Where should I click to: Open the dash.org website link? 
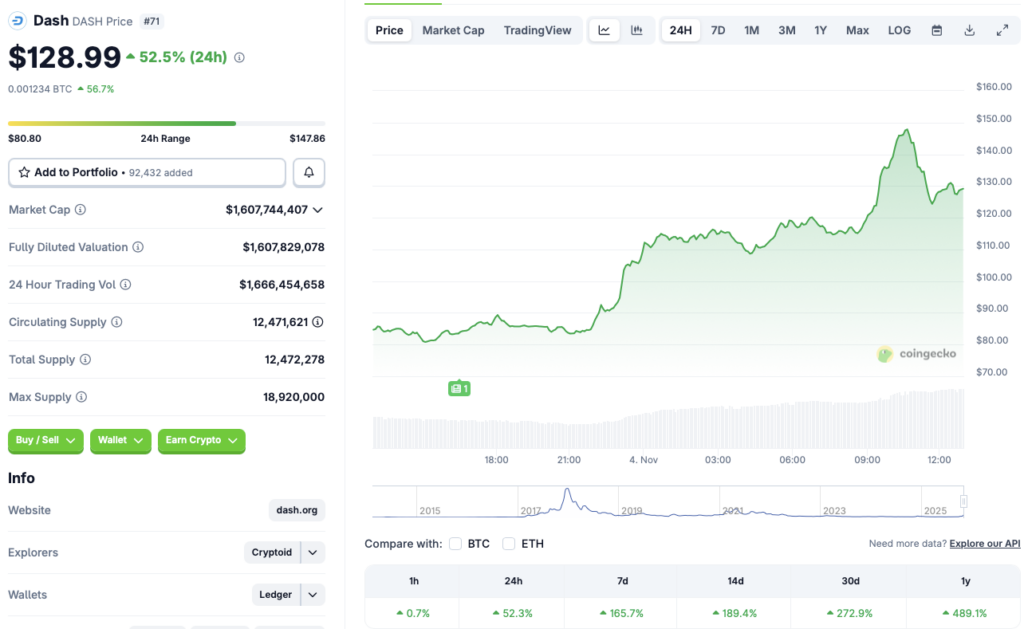[297, 510]
